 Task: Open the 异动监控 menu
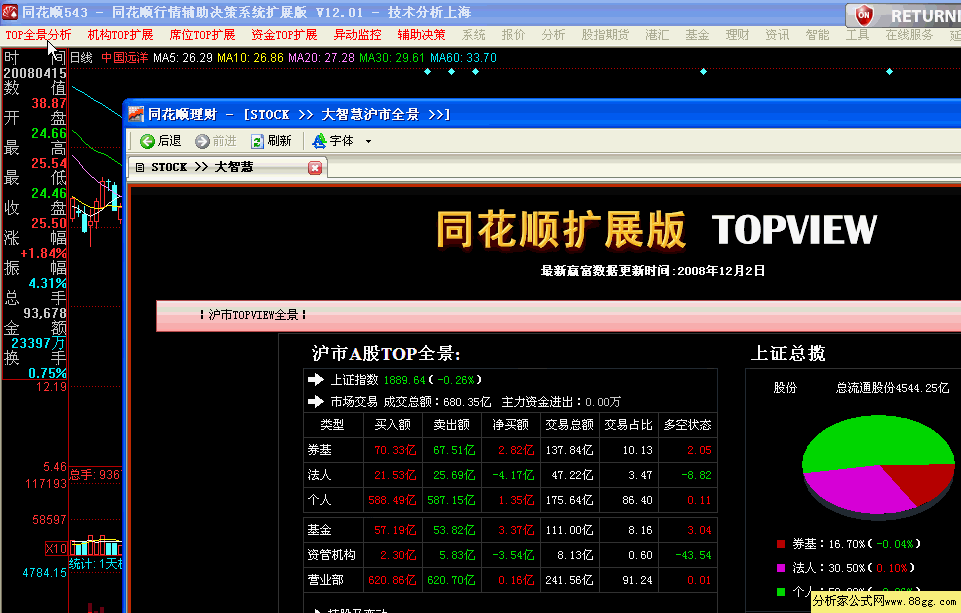click(357, 35)
